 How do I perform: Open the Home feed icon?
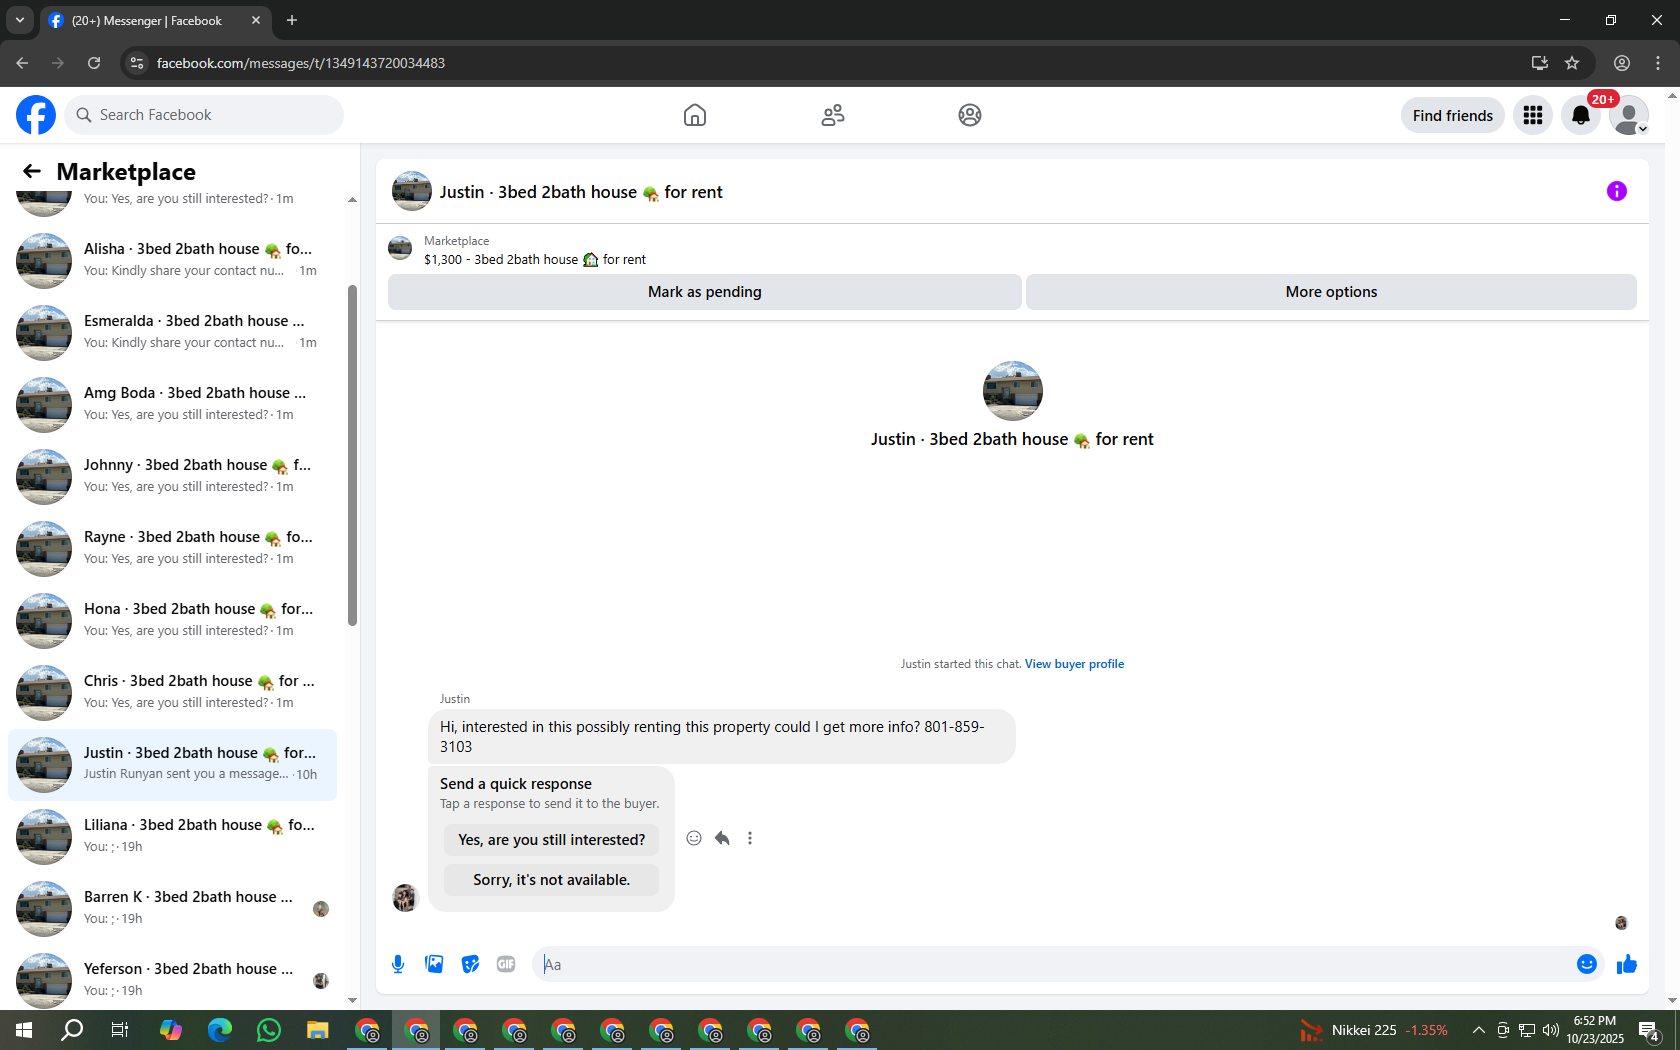695,115
